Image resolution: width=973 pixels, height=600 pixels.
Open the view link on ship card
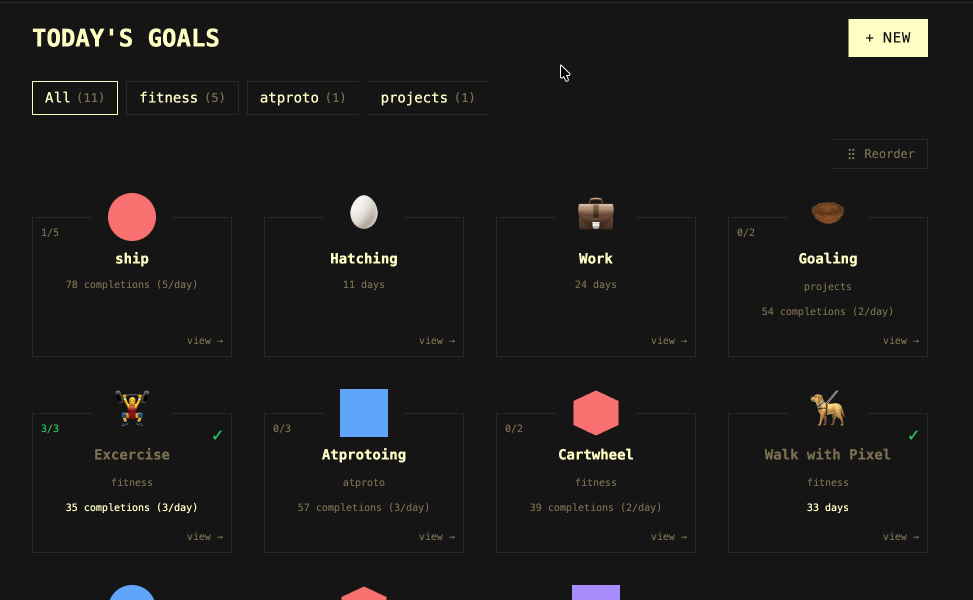204,341
